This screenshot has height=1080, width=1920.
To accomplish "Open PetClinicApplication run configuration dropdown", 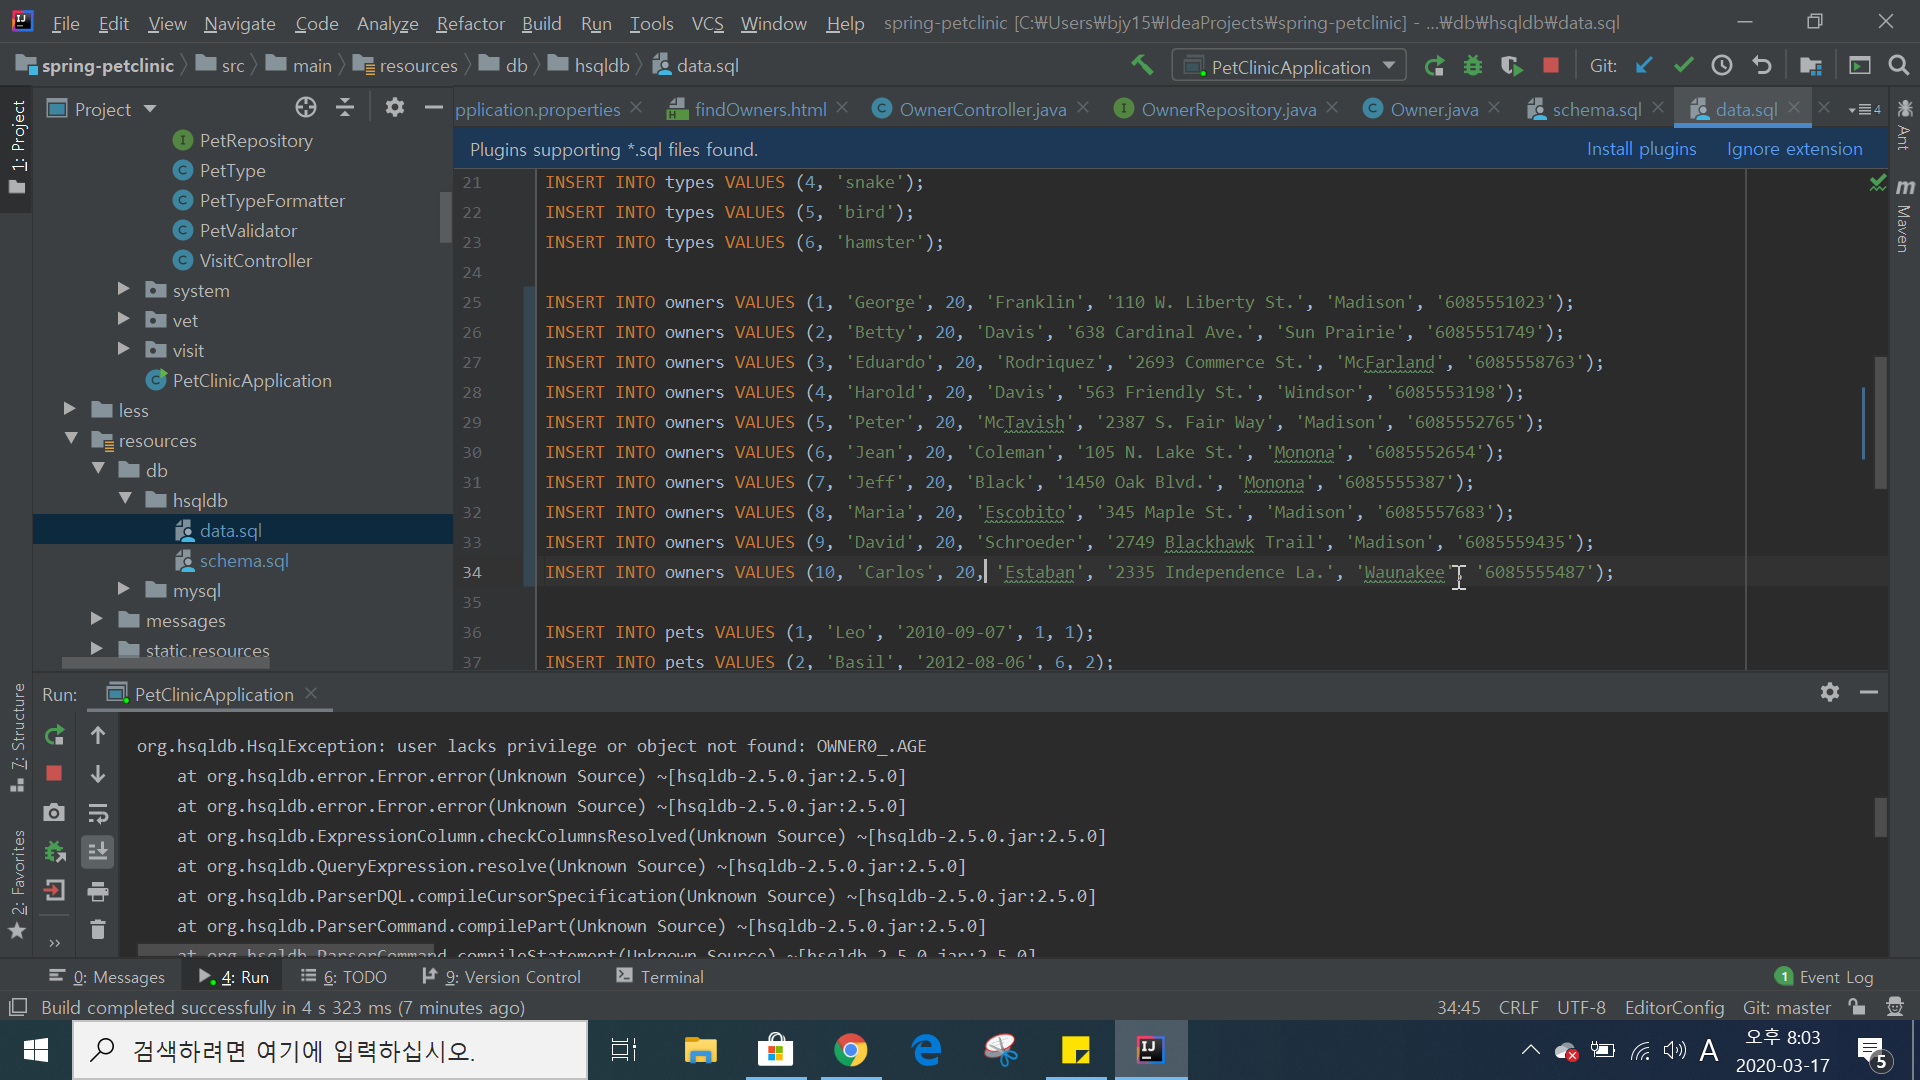I will (x=1290, y=66).
